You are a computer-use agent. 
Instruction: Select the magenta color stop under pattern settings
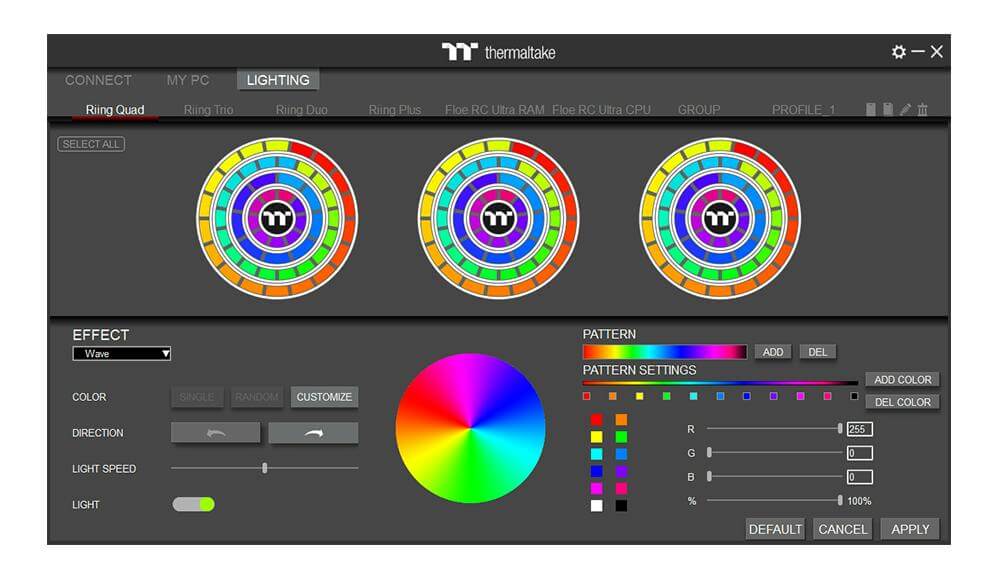[x=800, y=396]
